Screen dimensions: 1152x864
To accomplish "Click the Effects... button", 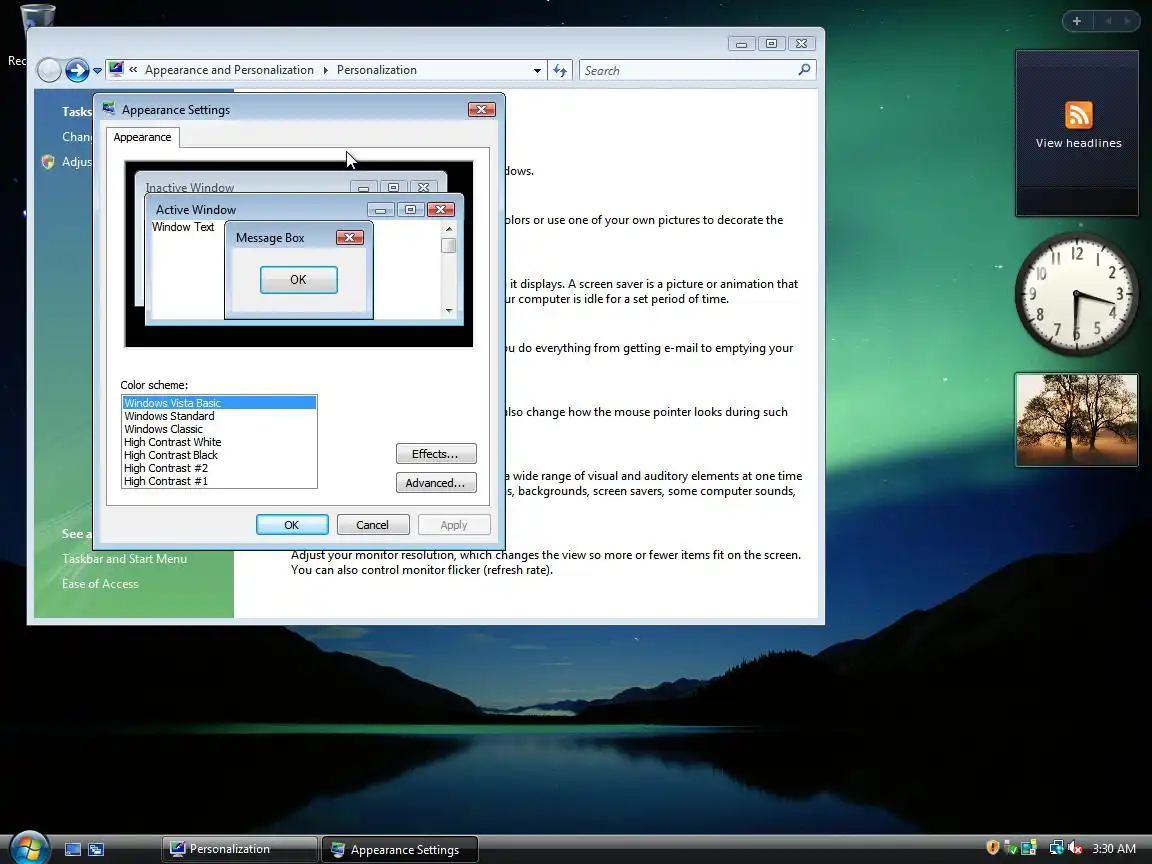I will click(436, 454).
